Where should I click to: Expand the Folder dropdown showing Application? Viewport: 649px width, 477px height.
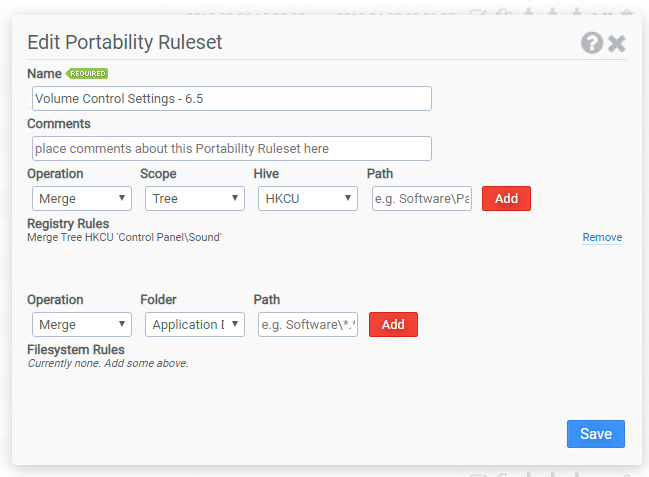195,325
